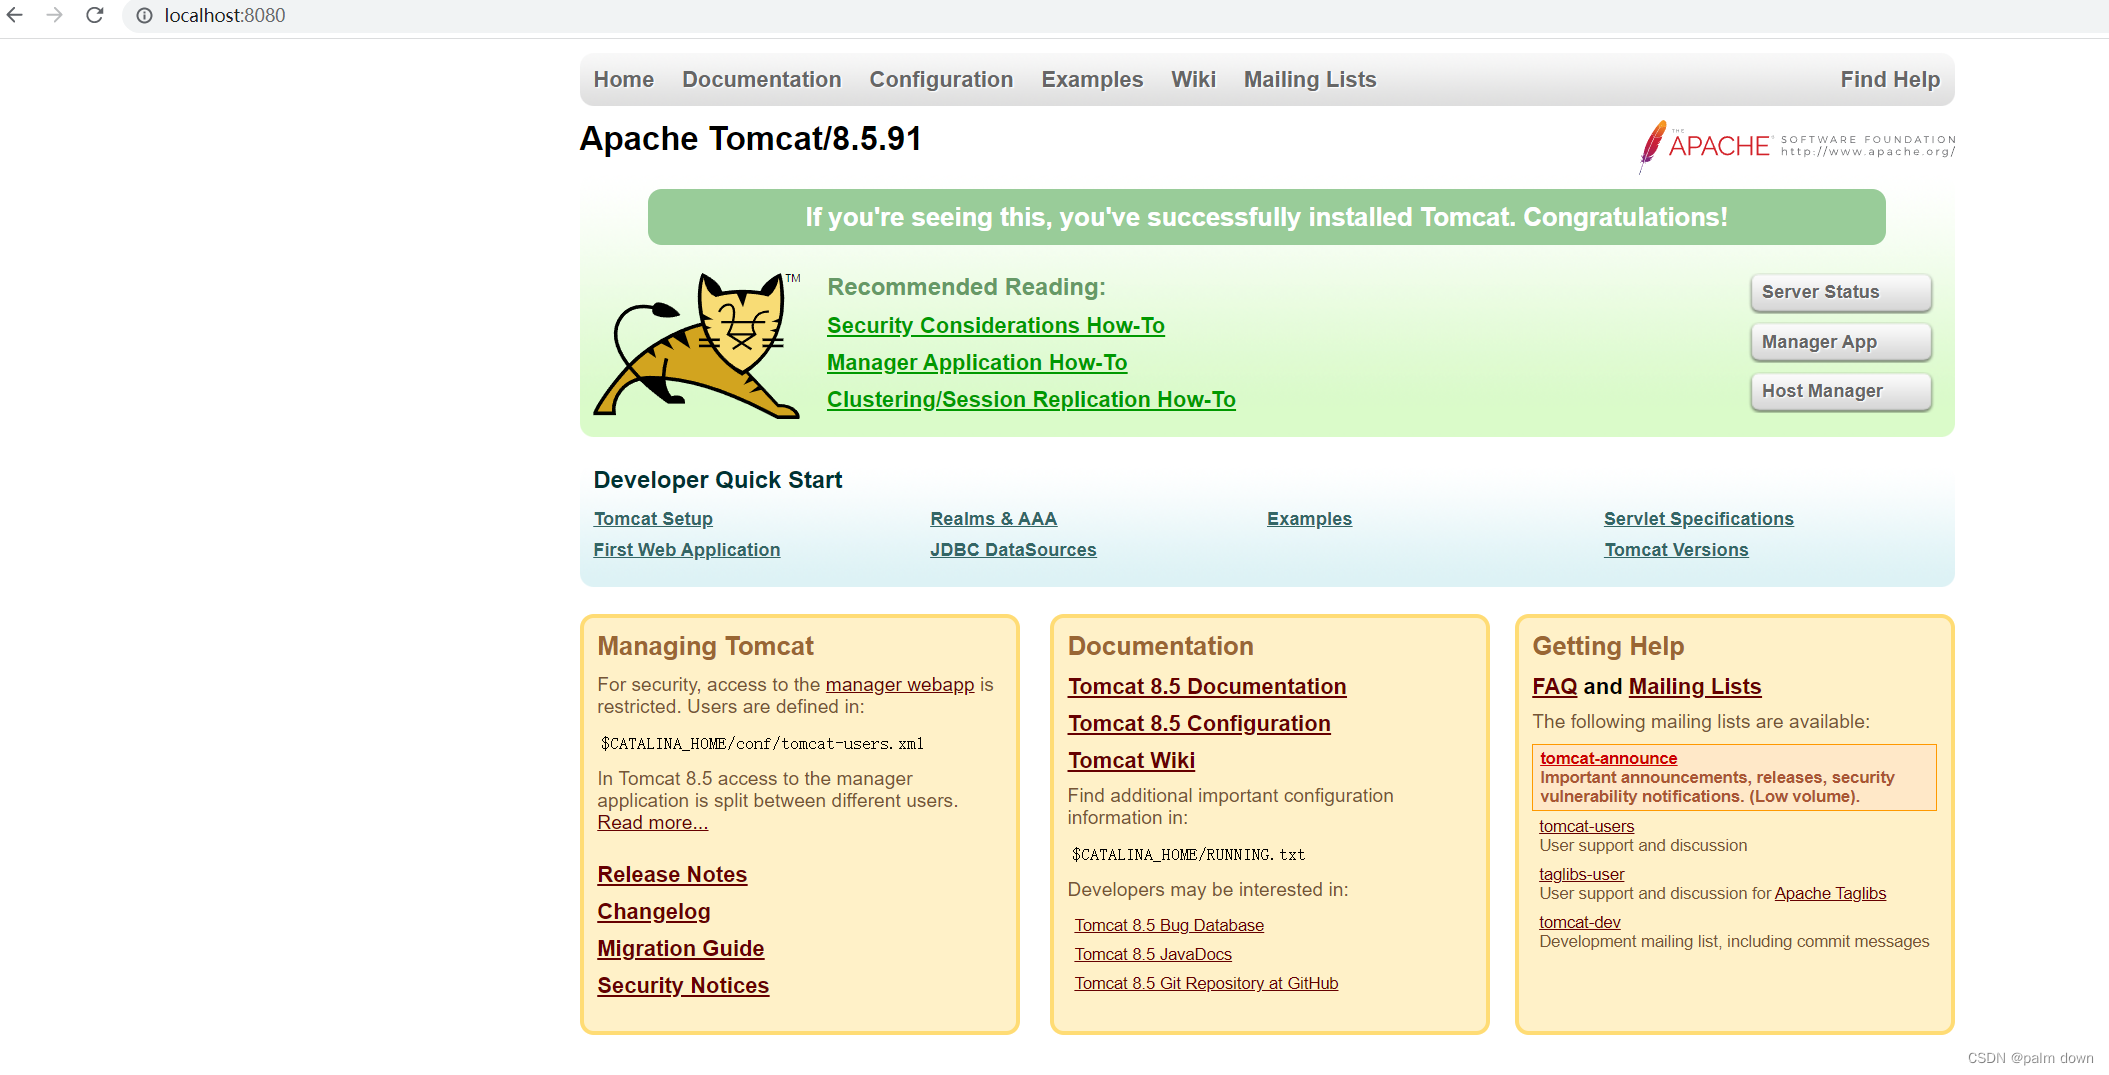
Task: Open Tomcat 8.5 Git Repository at GitHub
Action: coord(1206,984)
